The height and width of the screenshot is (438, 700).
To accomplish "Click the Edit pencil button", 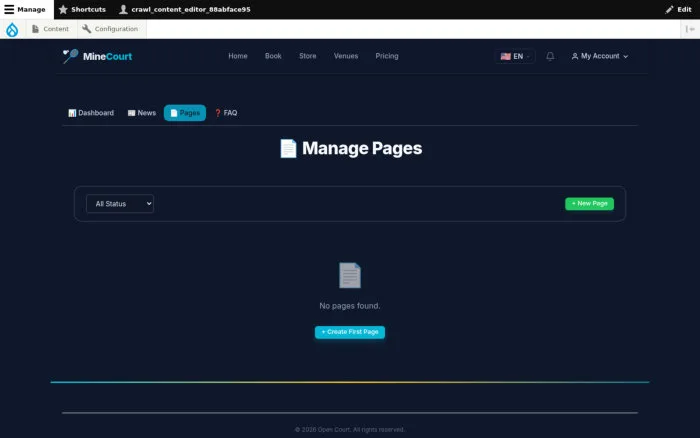I will (678, 9).
